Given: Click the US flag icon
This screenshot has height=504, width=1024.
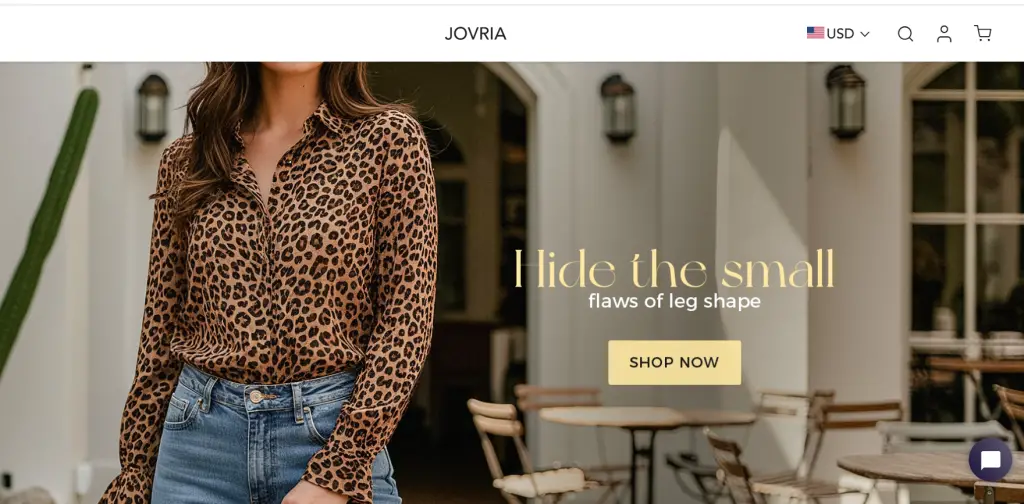Looking at the screenshot, I should click(815, 33).
